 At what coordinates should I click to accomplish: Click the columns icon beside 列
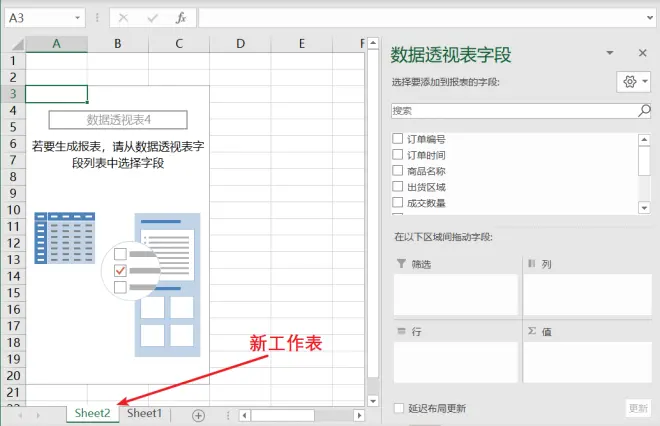coord(532,264)
